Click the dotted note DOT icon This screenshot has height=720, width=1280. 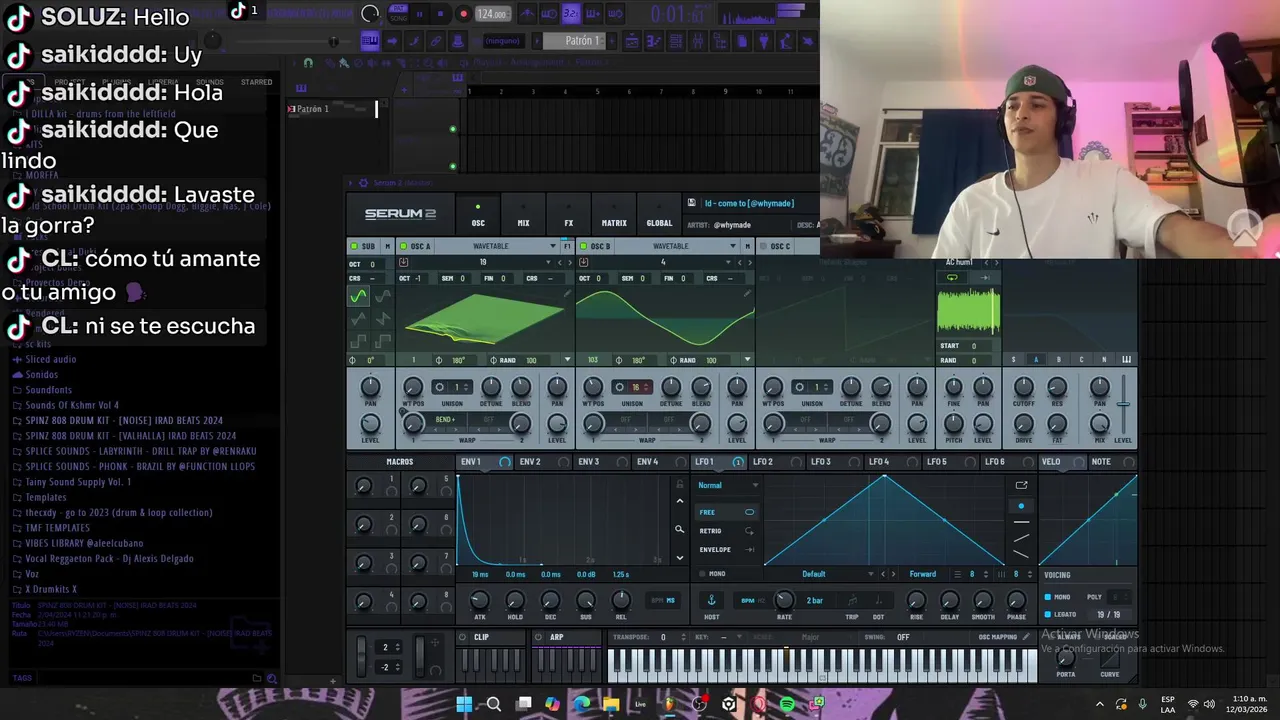coord(878,600)
